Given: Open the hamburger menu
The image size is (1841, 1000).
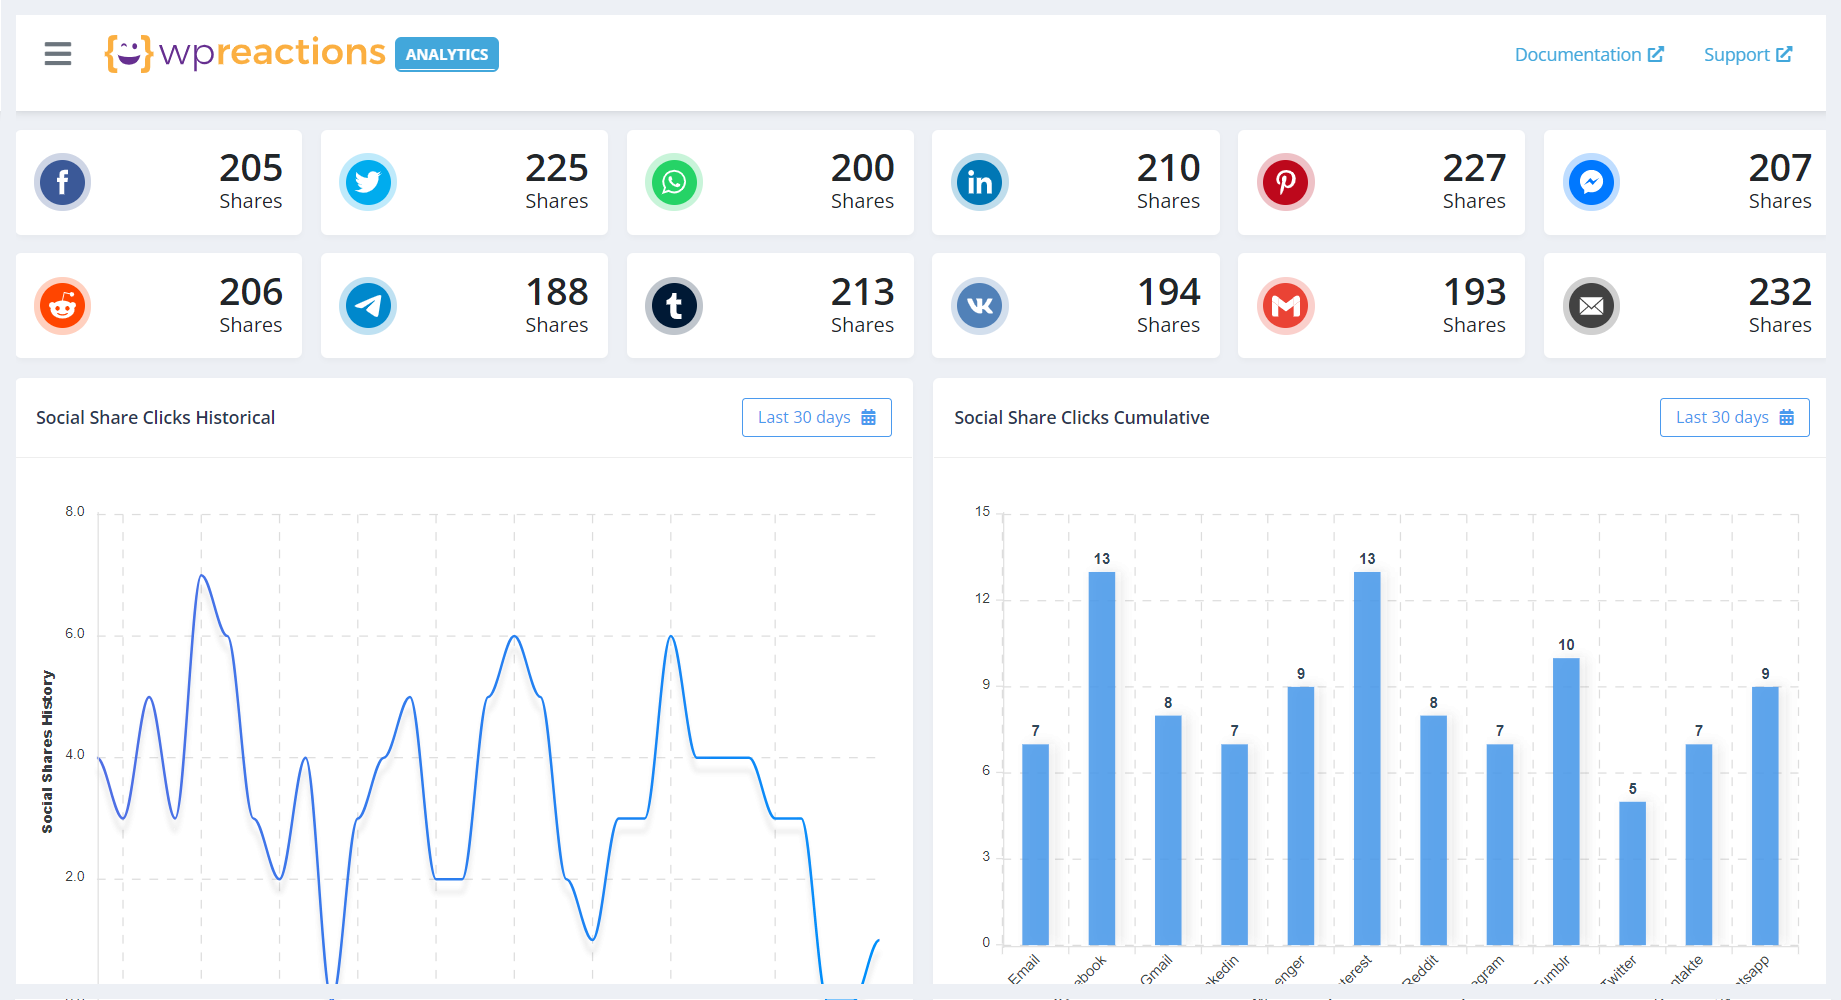Looking at the screenshot, I should point(58,54).
